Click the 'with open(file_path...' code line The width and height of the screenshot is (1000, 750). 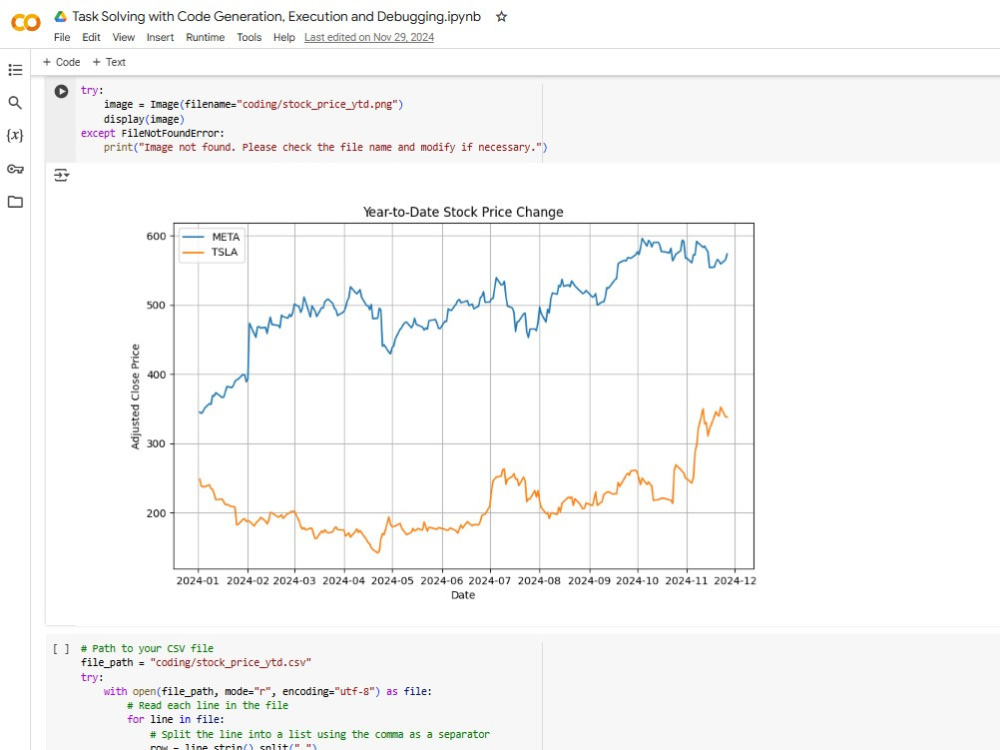[268, 691]
